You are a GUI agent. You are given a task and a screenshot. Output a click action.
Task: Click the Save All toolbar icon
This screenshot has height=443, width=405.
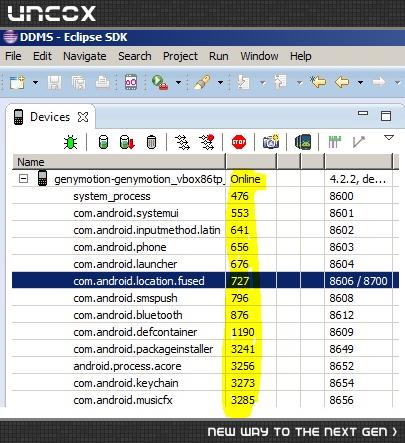click(78, 82)
